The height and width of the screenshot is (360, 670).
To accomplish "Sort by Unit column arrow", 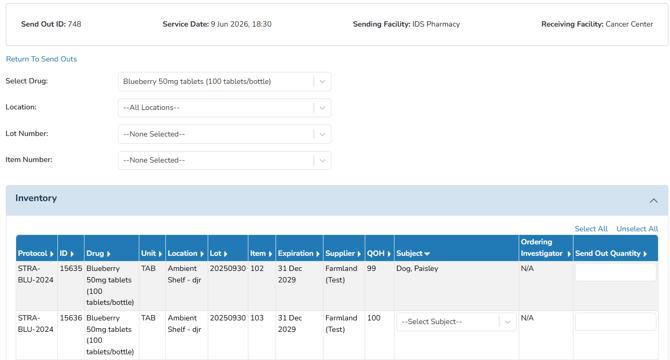I will point(160,254).
